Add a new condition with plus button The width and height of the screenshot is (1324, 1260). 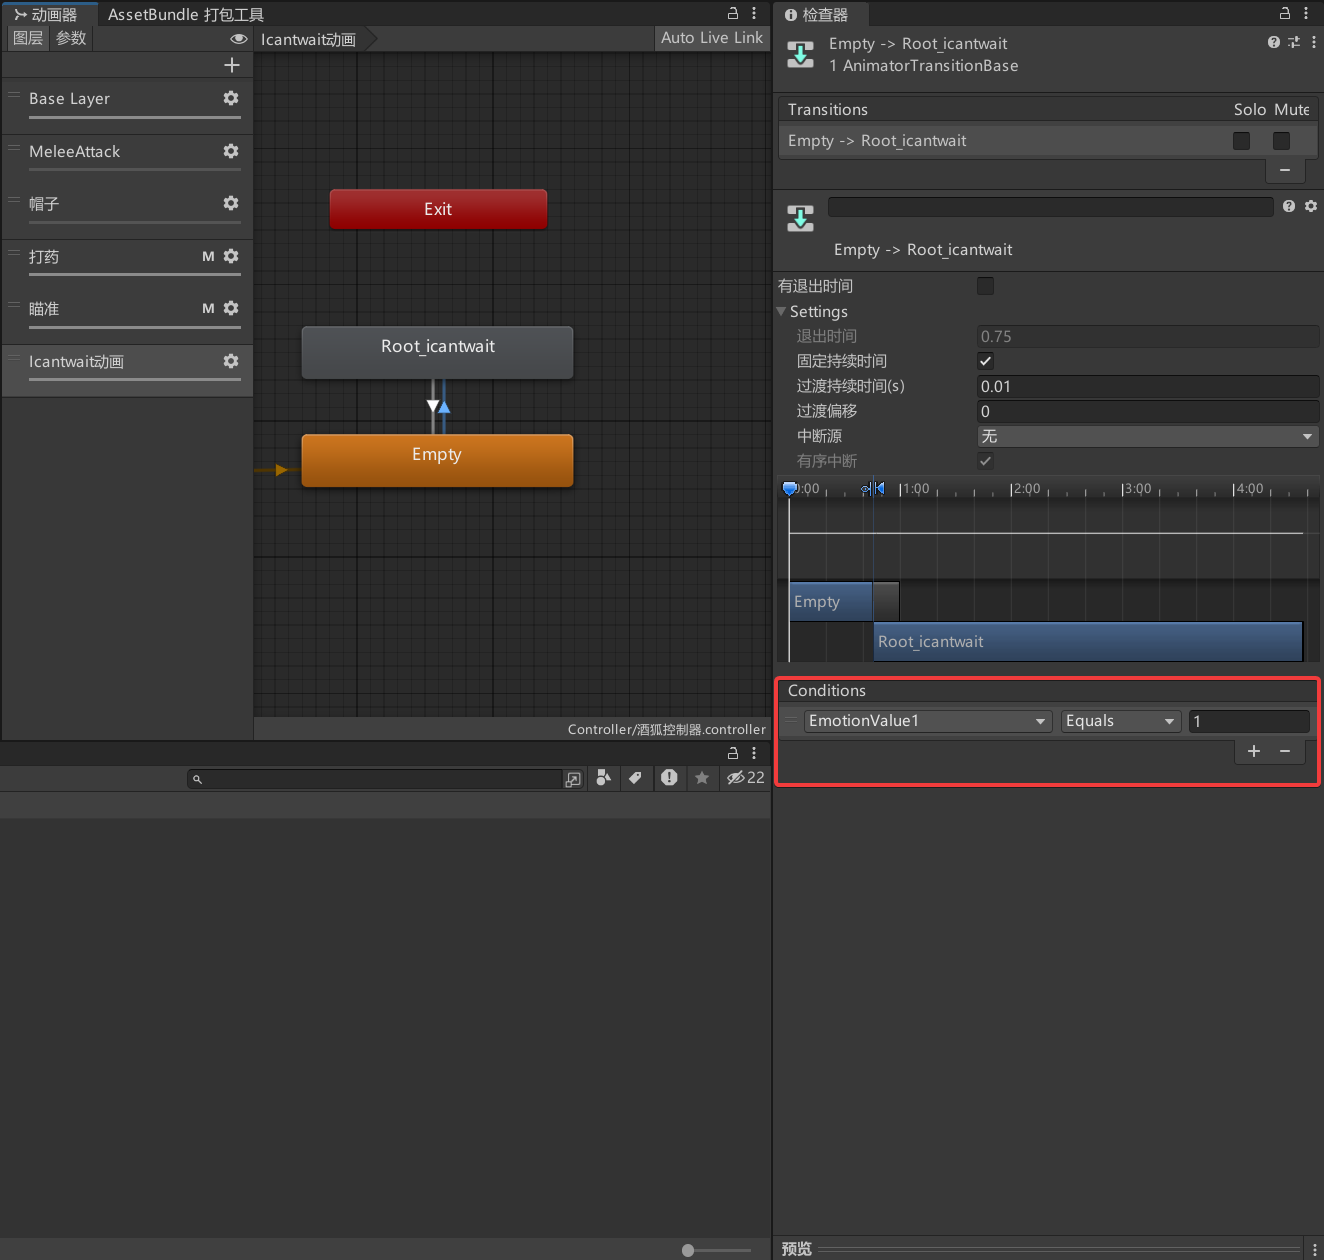(x=1254, y=751)
